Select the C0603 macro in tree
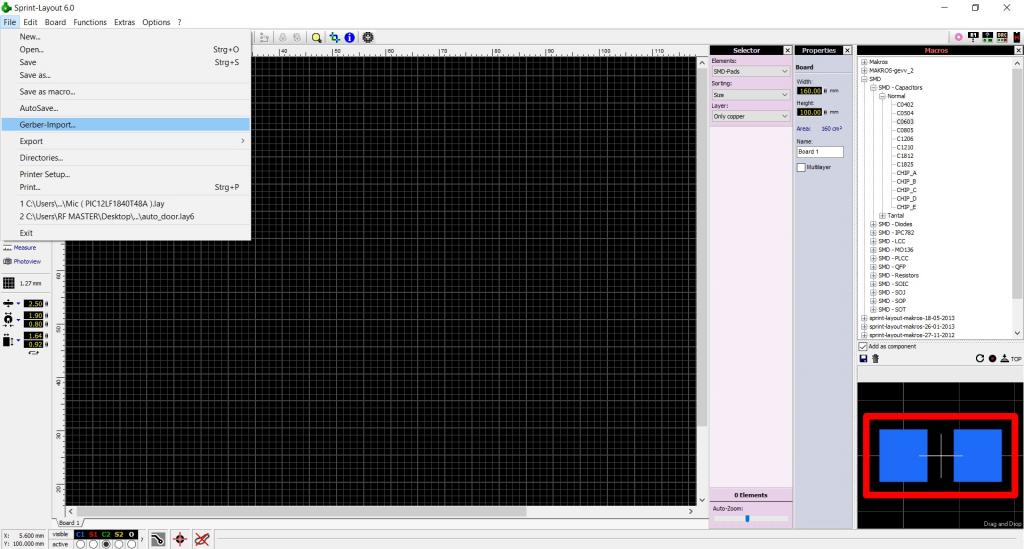Image resolution: width=1024 pixels, height=549 pixels. [x=904, y=121]
